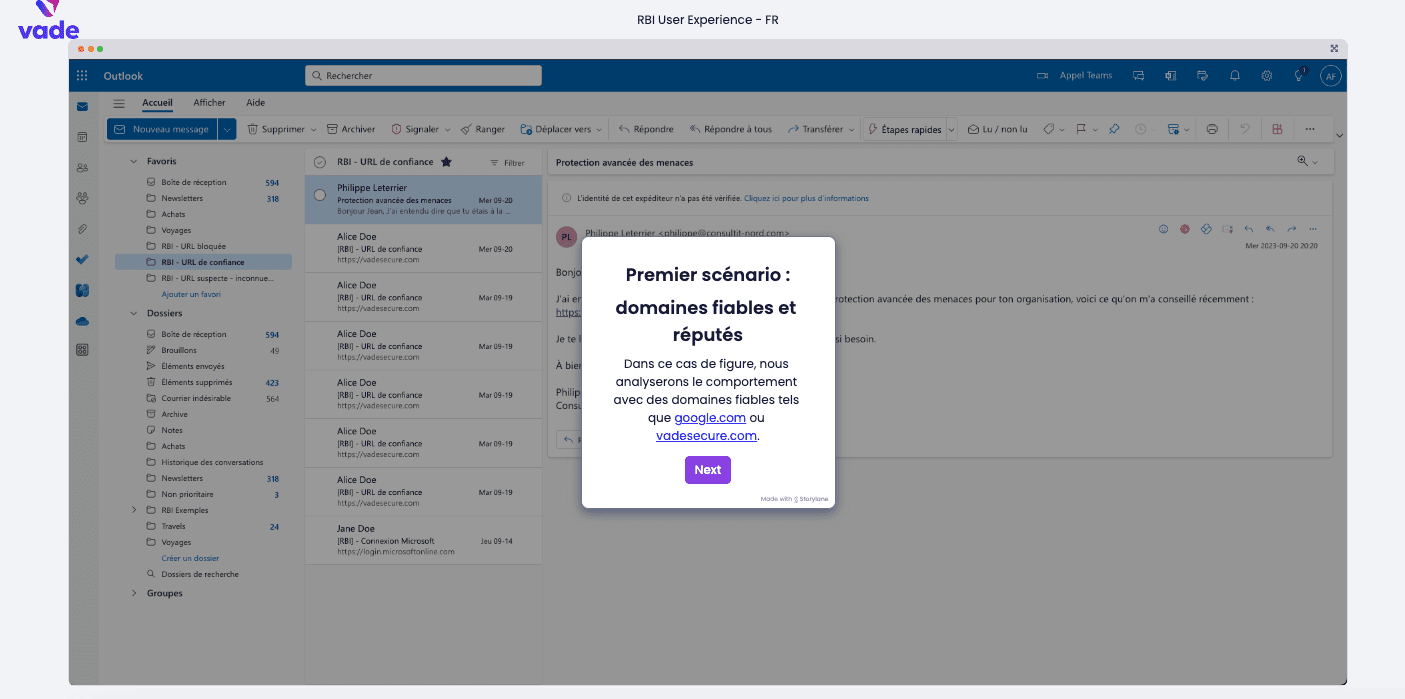The width and height of the screenshot is (1405, 699).
Task: Open the More options ellipsis in the toolbar
Action: point(1310,129)
